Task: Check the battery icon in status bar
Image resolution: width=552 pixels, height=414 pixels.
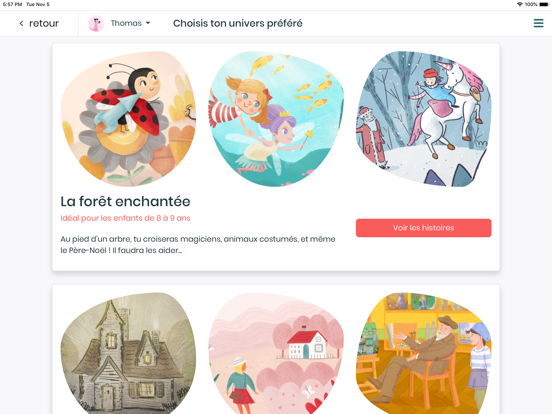Action: pyautogui.click(x=543, y=4)
